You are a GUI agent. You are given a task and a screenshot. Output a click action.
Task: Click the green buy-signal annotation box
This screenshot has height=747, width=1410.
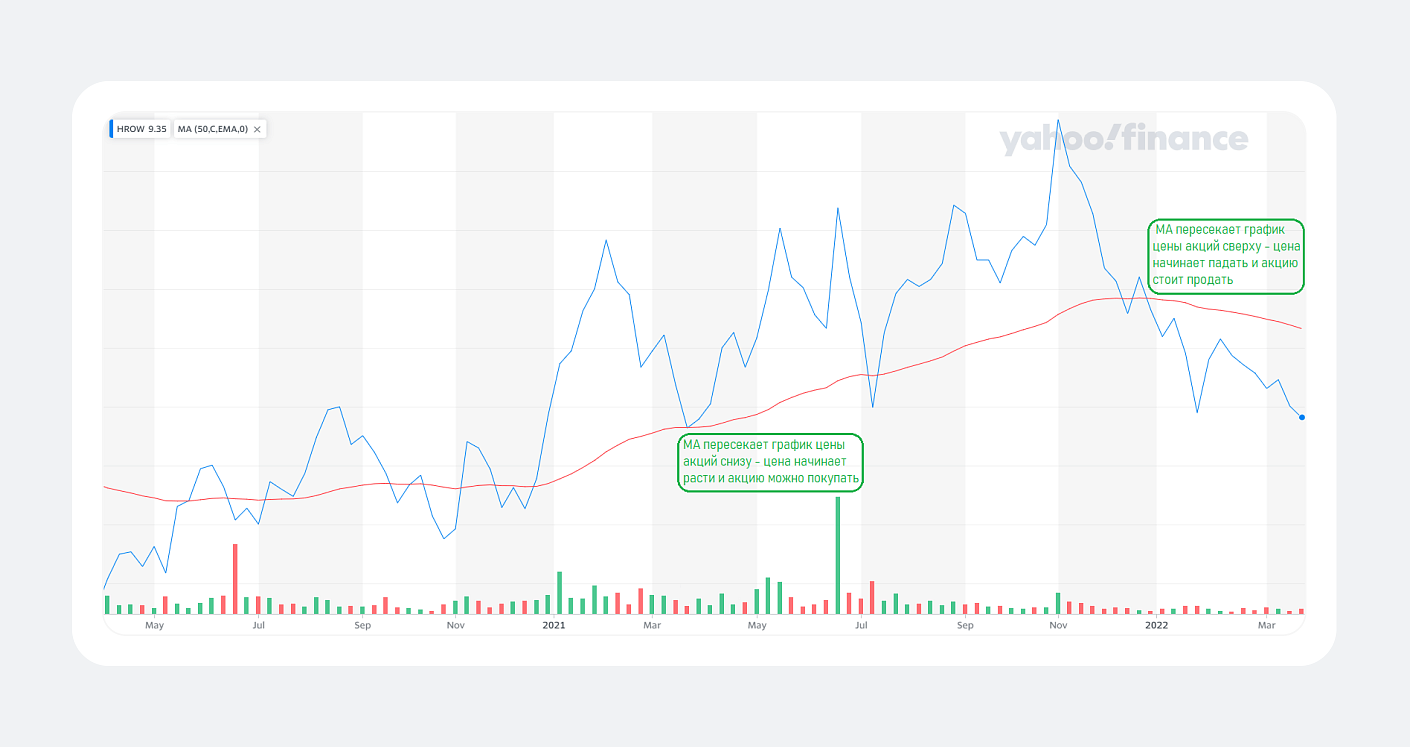[769, 462]
